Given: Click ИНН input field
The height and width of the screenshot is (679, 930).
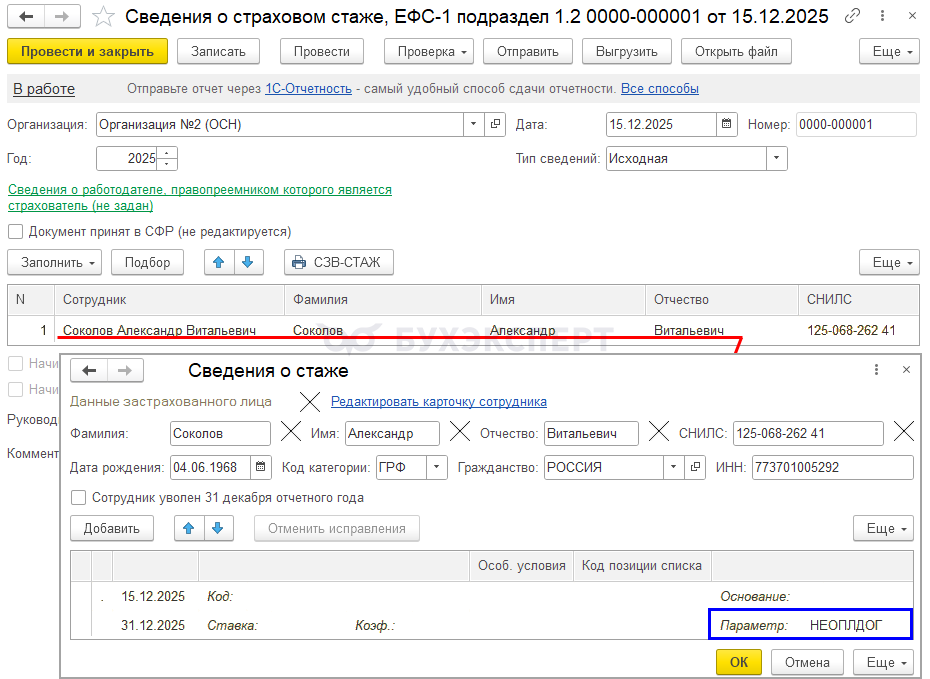Looking at the screenshot, I should point(832,467).
